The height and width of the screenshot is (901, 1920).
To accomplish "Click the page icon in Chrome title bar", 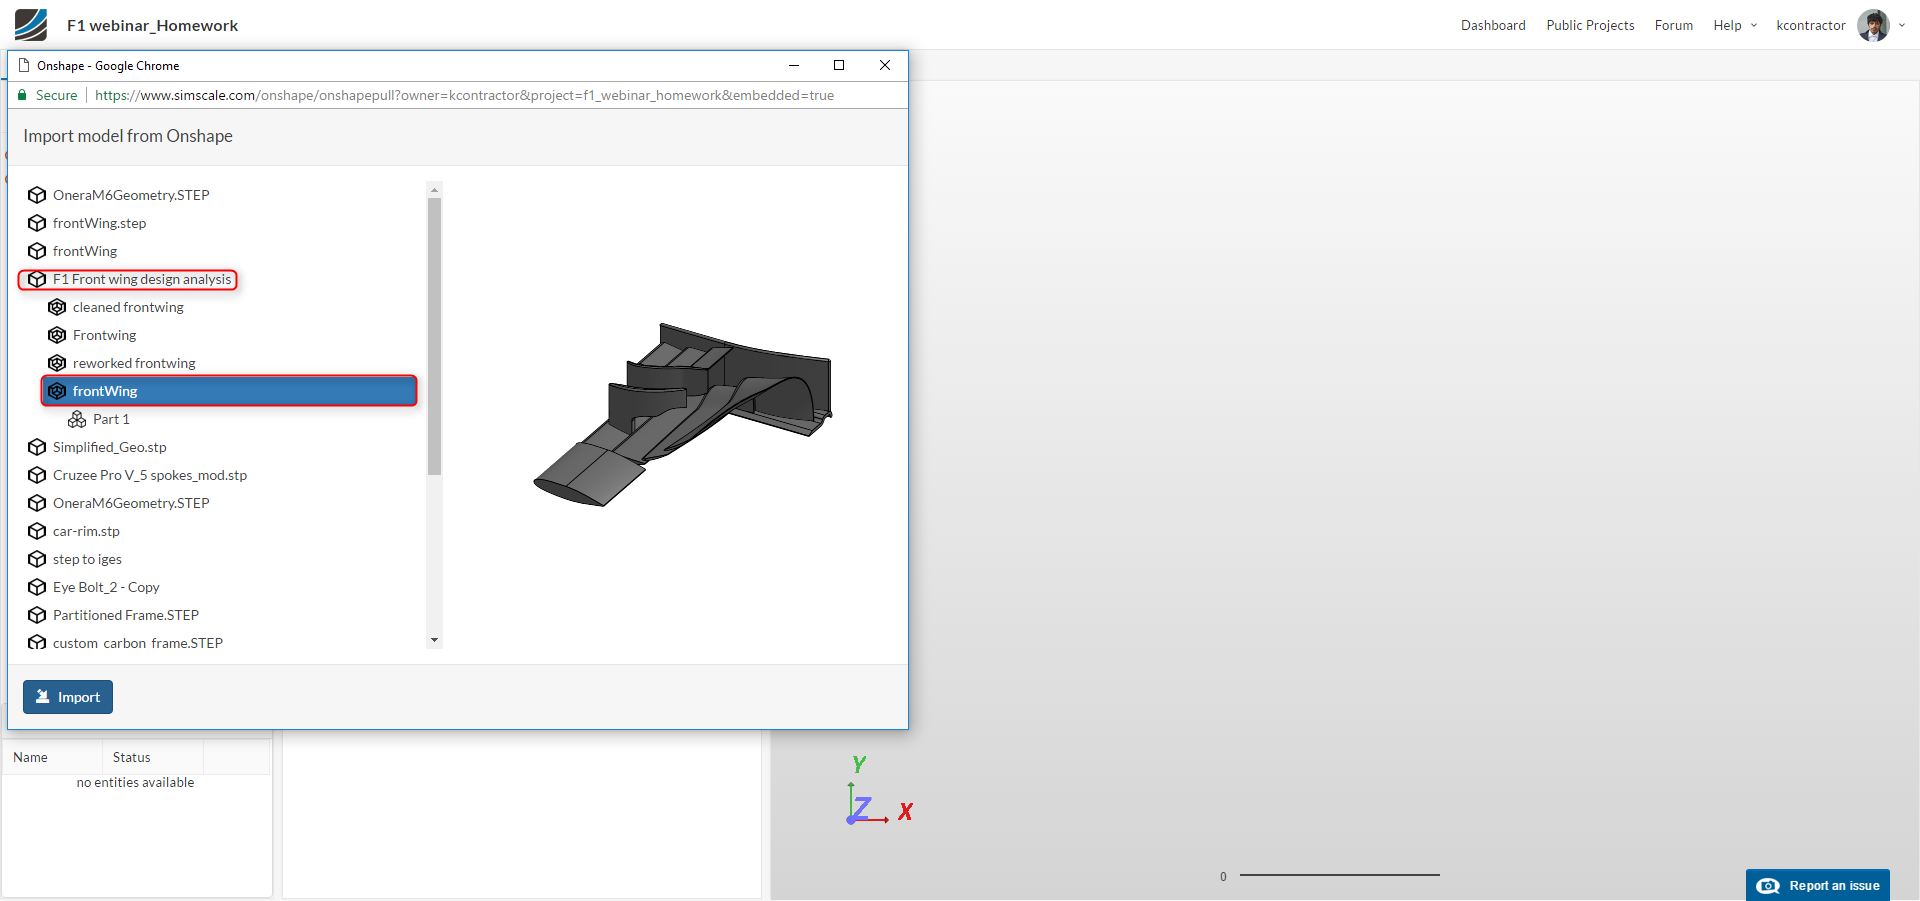I will coord(24,65).
